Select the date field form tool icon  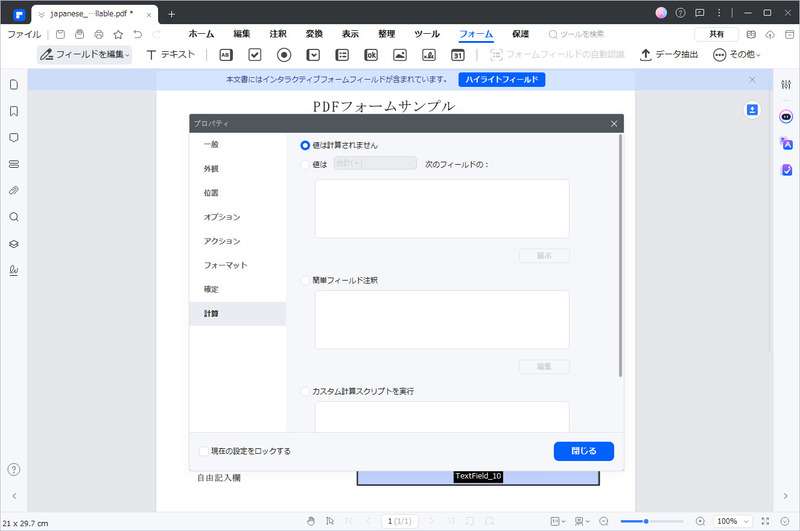pyautogui.click(x=458, y=55)
